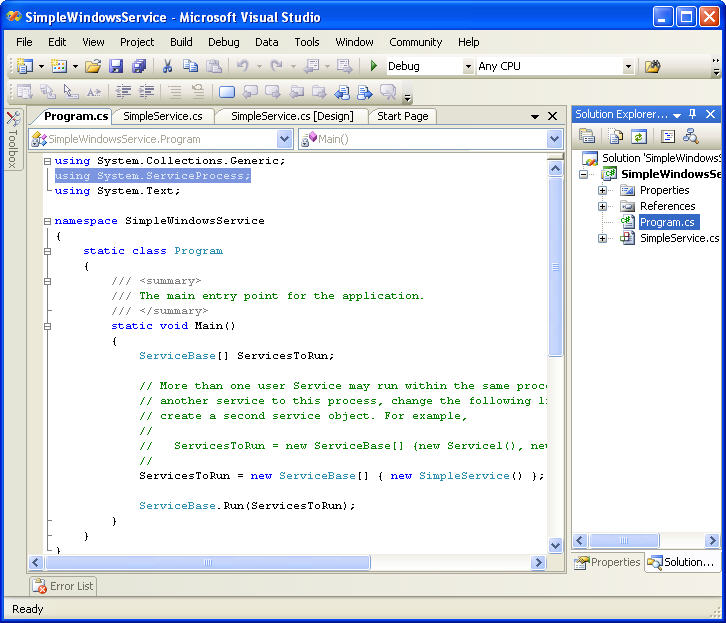Image resolution: width=726 pixels, height=623 pixels.
Task: Collapse the static class Program outlining box
Action: click(x=47, y=251)
